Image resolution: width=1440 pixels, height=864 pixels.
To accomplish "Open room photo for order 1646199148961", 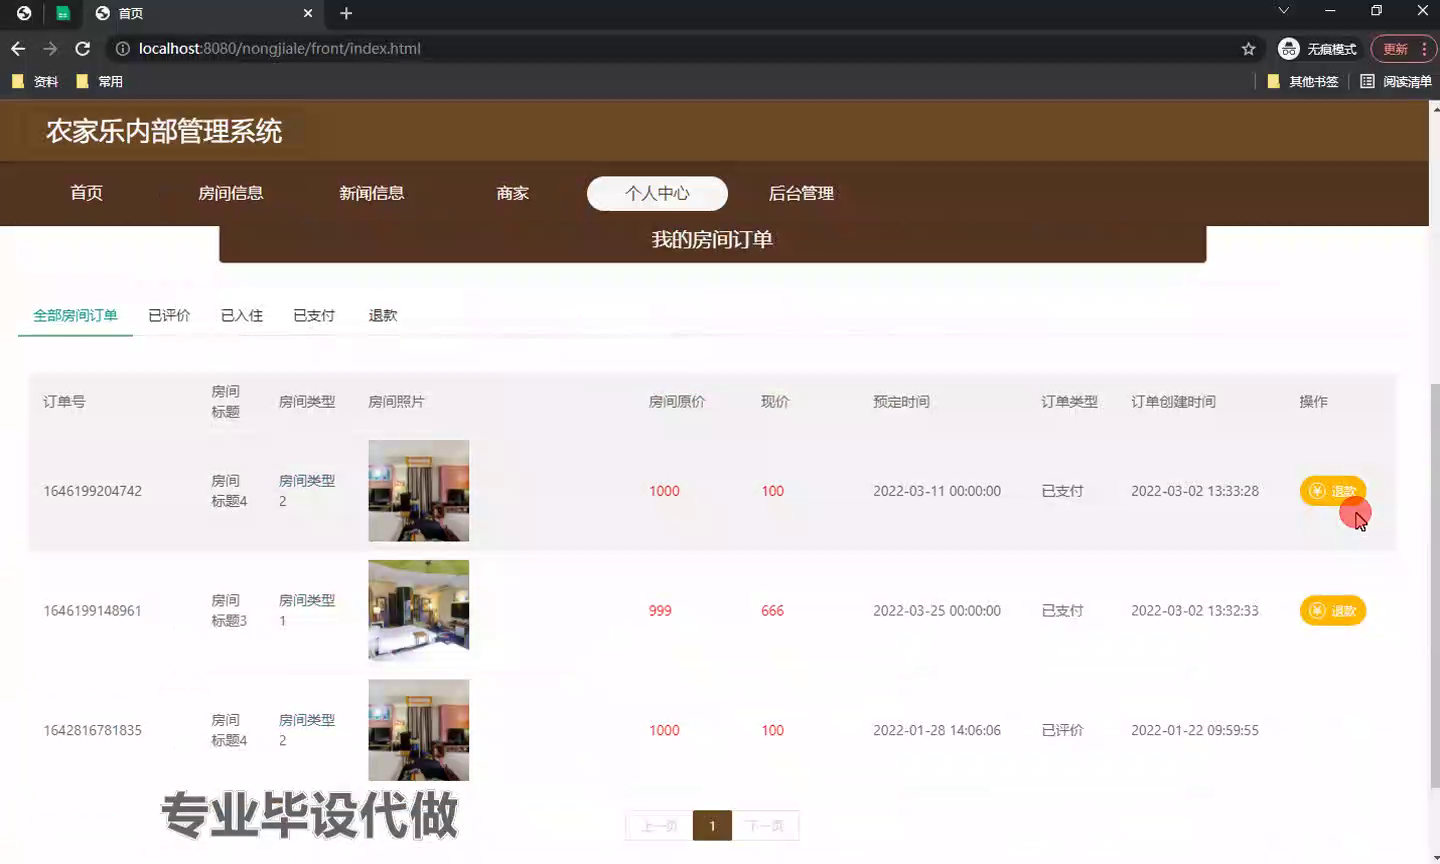I will [418, 610].
